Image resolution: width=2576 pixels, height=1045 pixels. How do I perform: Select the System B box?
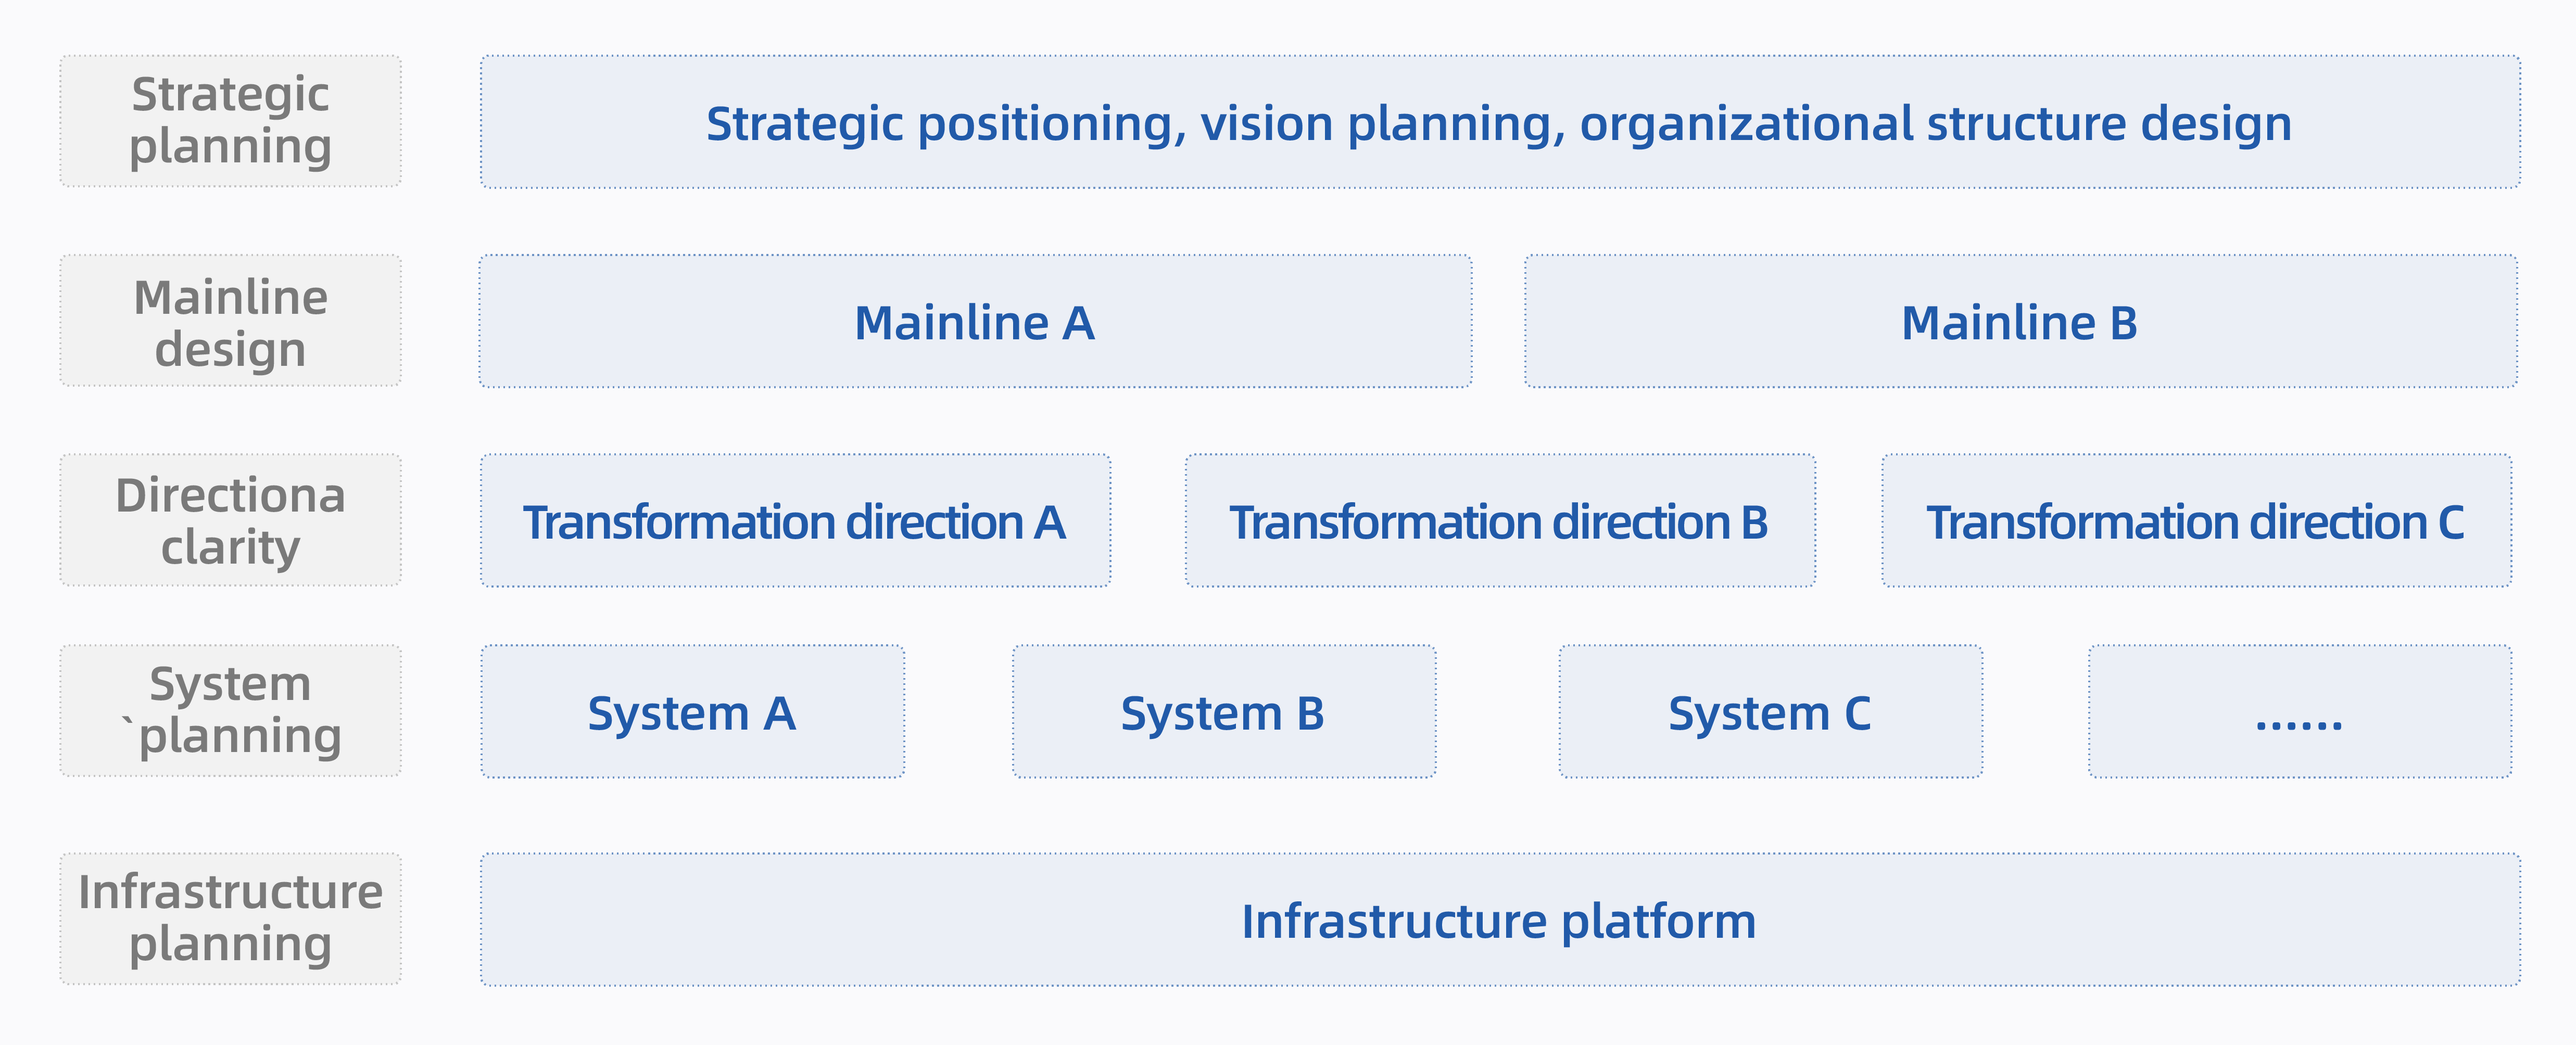pyautogui.click(x=1224, y=711)
